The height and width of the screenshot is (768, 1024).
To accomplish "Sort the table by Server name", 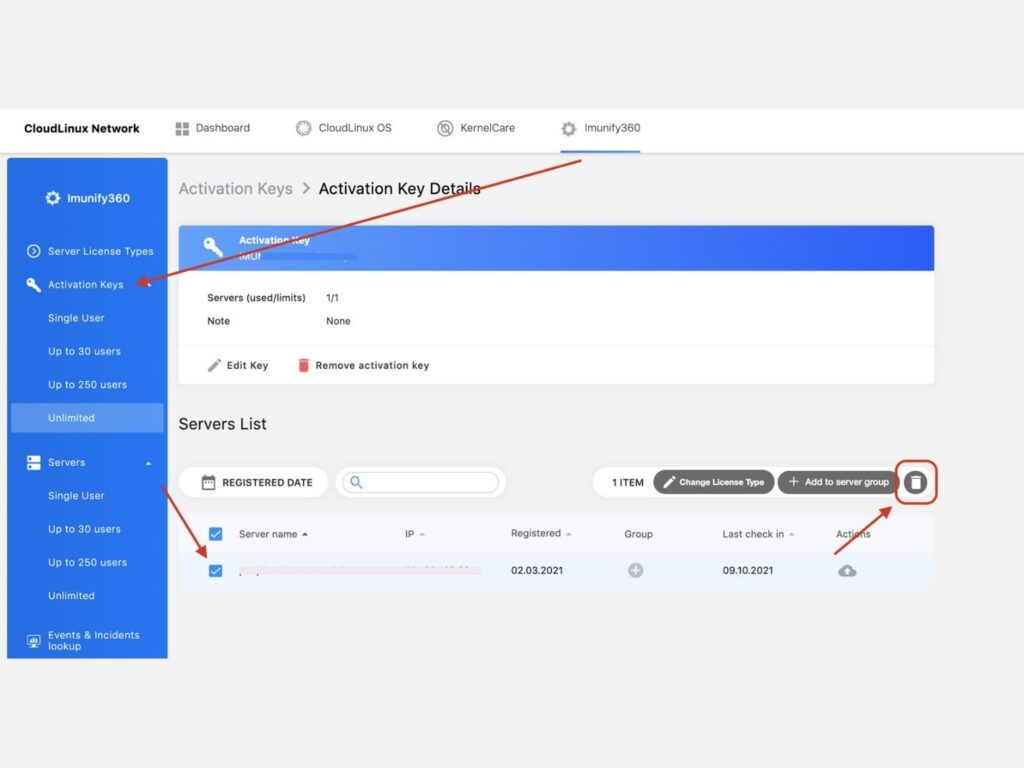I will tap(273, 534).
